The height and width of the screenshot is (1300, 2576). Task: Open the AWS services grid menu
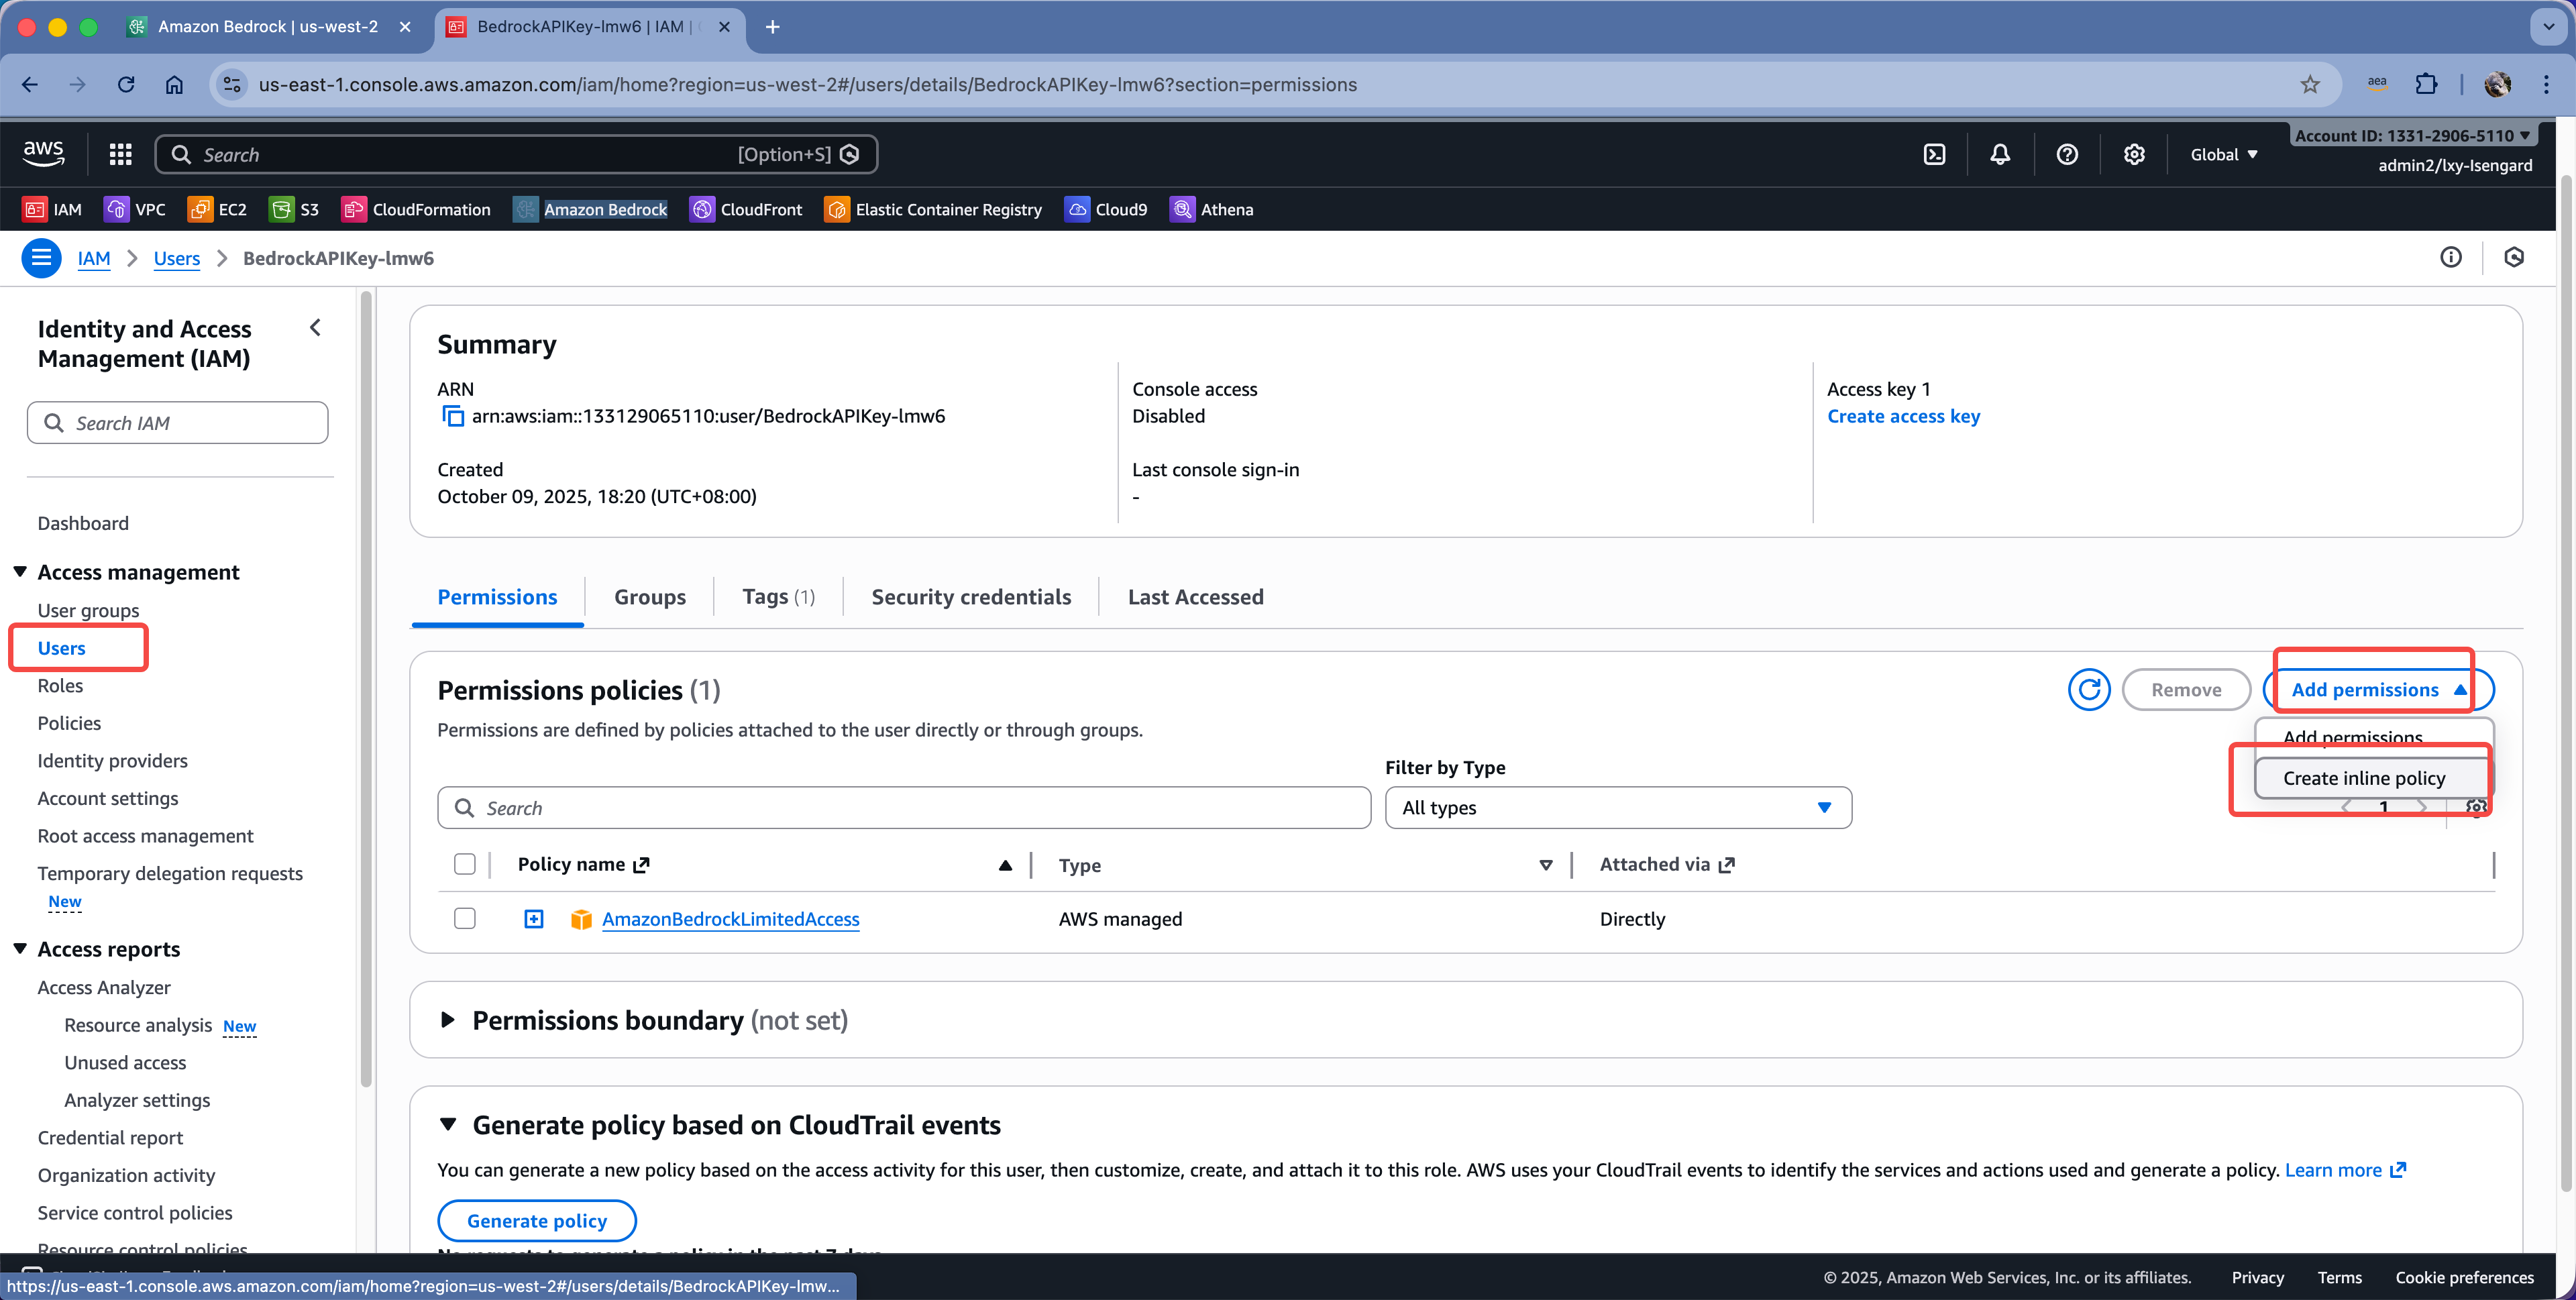point(121,154)
